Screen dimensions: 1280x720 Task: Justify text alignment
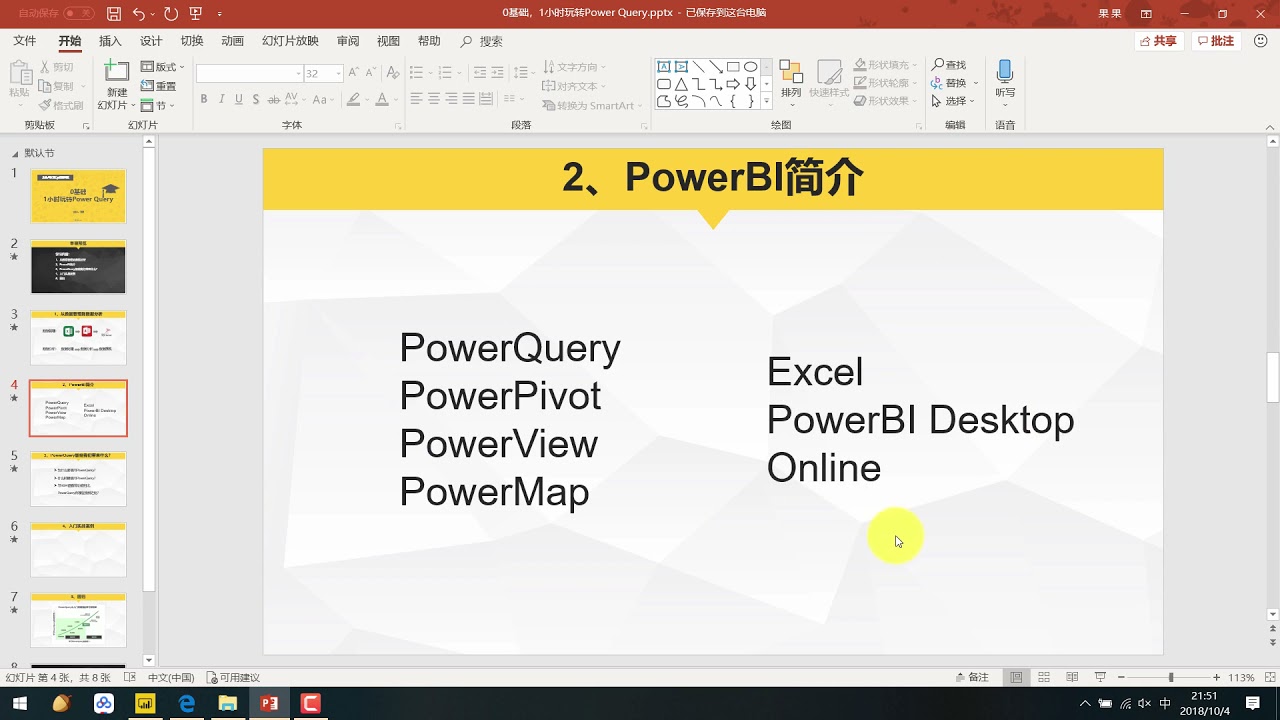point(468,99)
